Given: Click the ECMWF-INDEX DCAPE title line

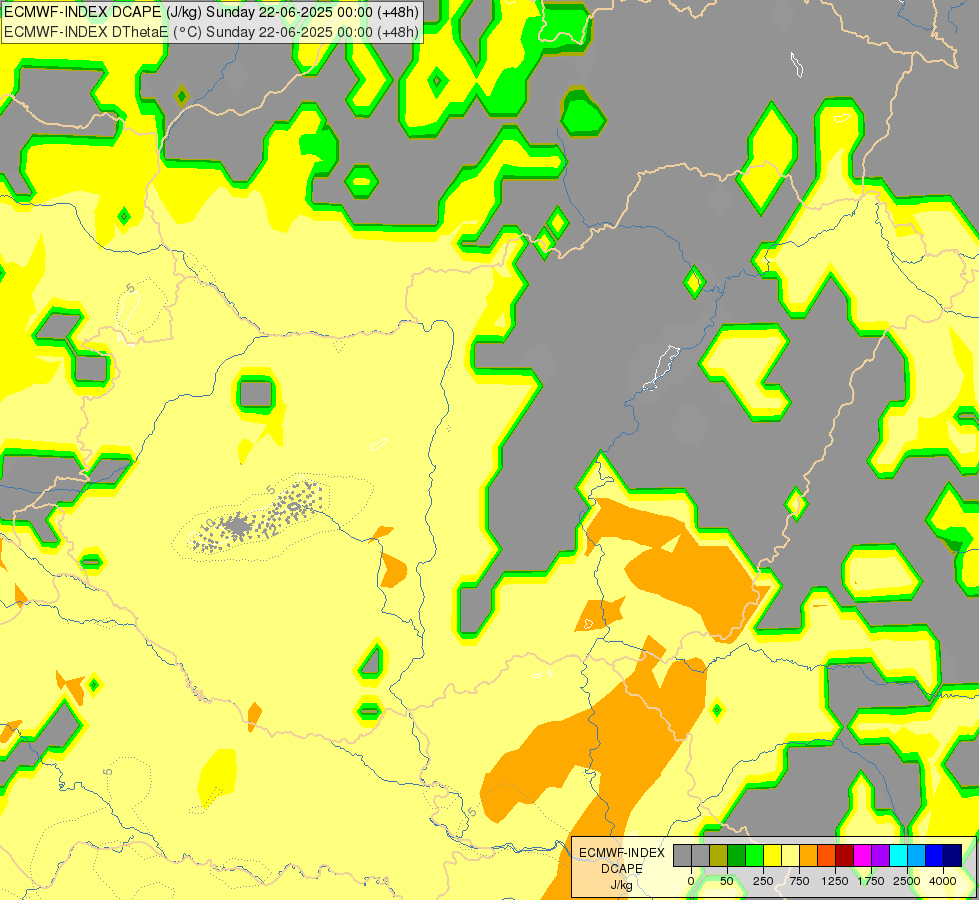Looking at the screenshot, I should [x=212, y=12].
